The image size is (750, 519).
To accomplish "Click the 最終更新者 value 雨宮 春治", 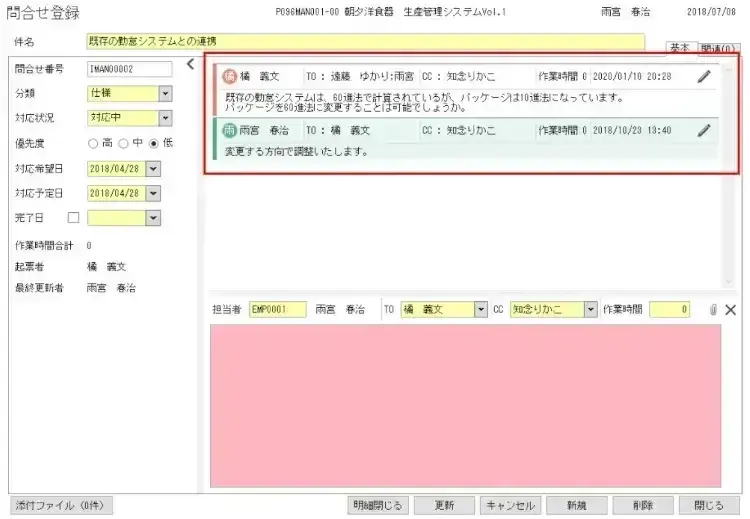I will [x=111, y=288].
